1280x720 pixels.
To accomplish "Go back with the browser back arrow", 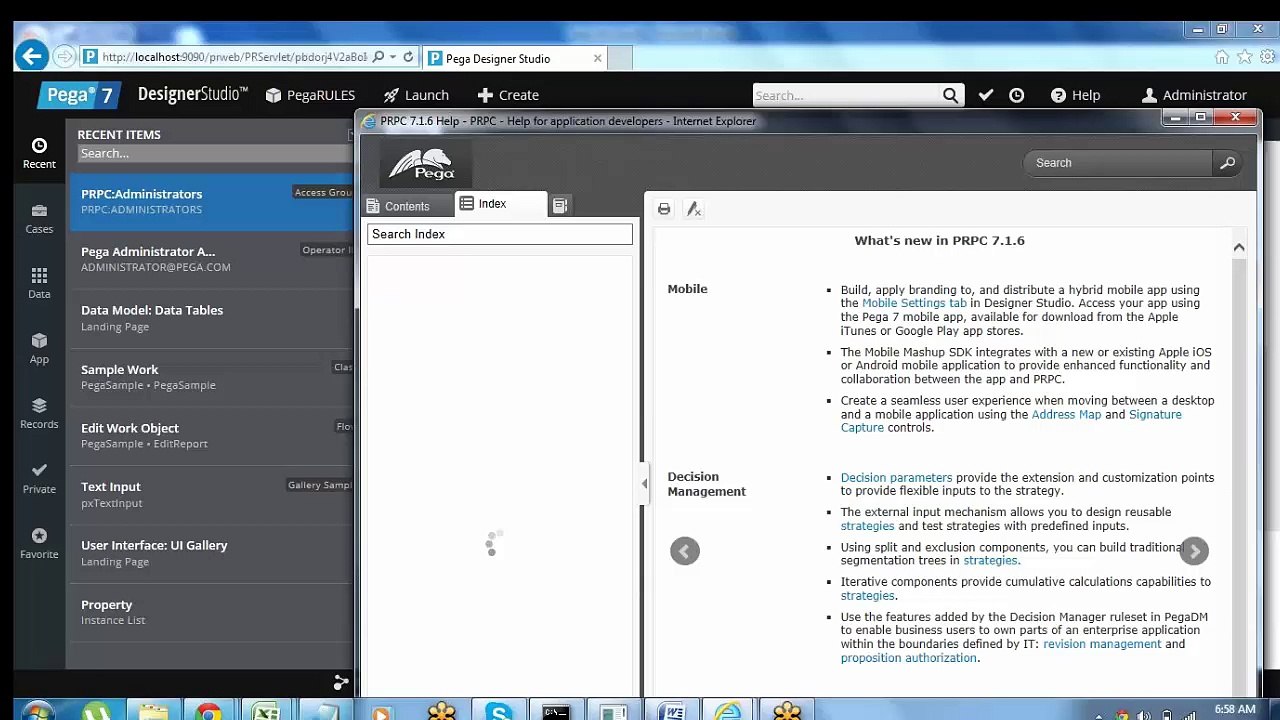I will [31, 56].
